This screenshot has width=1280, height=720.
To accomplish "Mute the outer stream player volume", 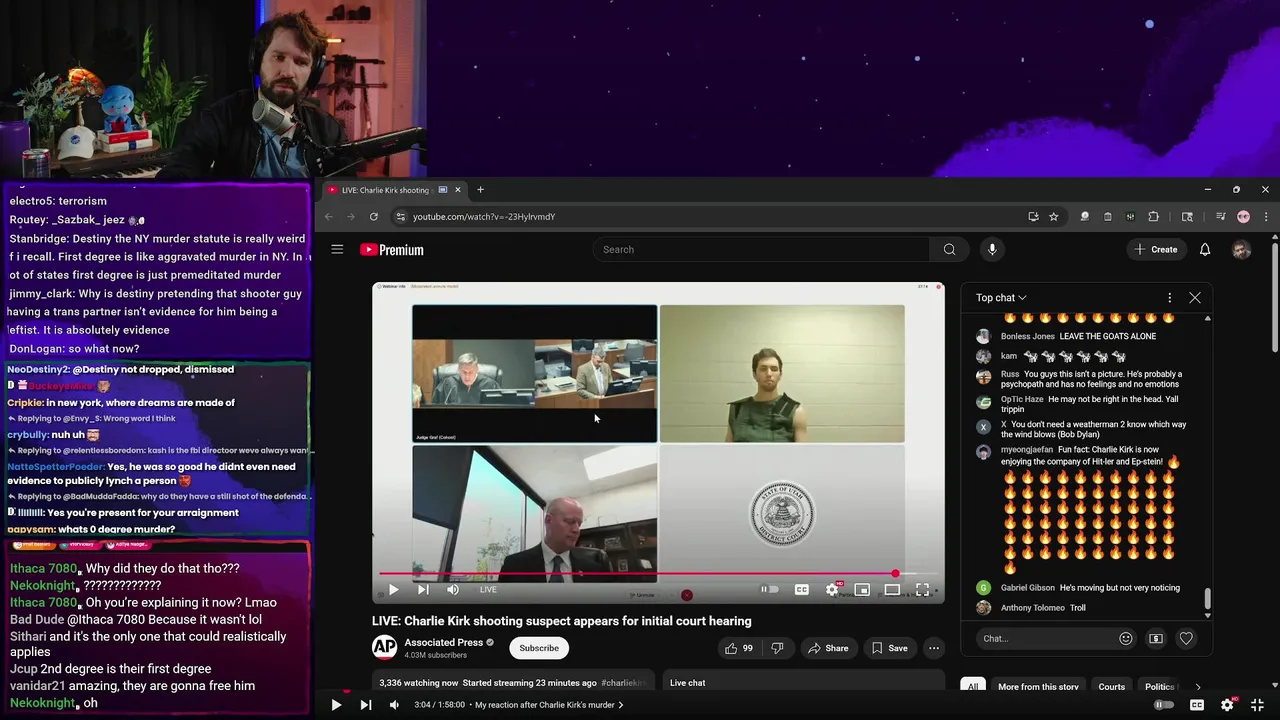I will pyautogui.click(x=394, y=705).
